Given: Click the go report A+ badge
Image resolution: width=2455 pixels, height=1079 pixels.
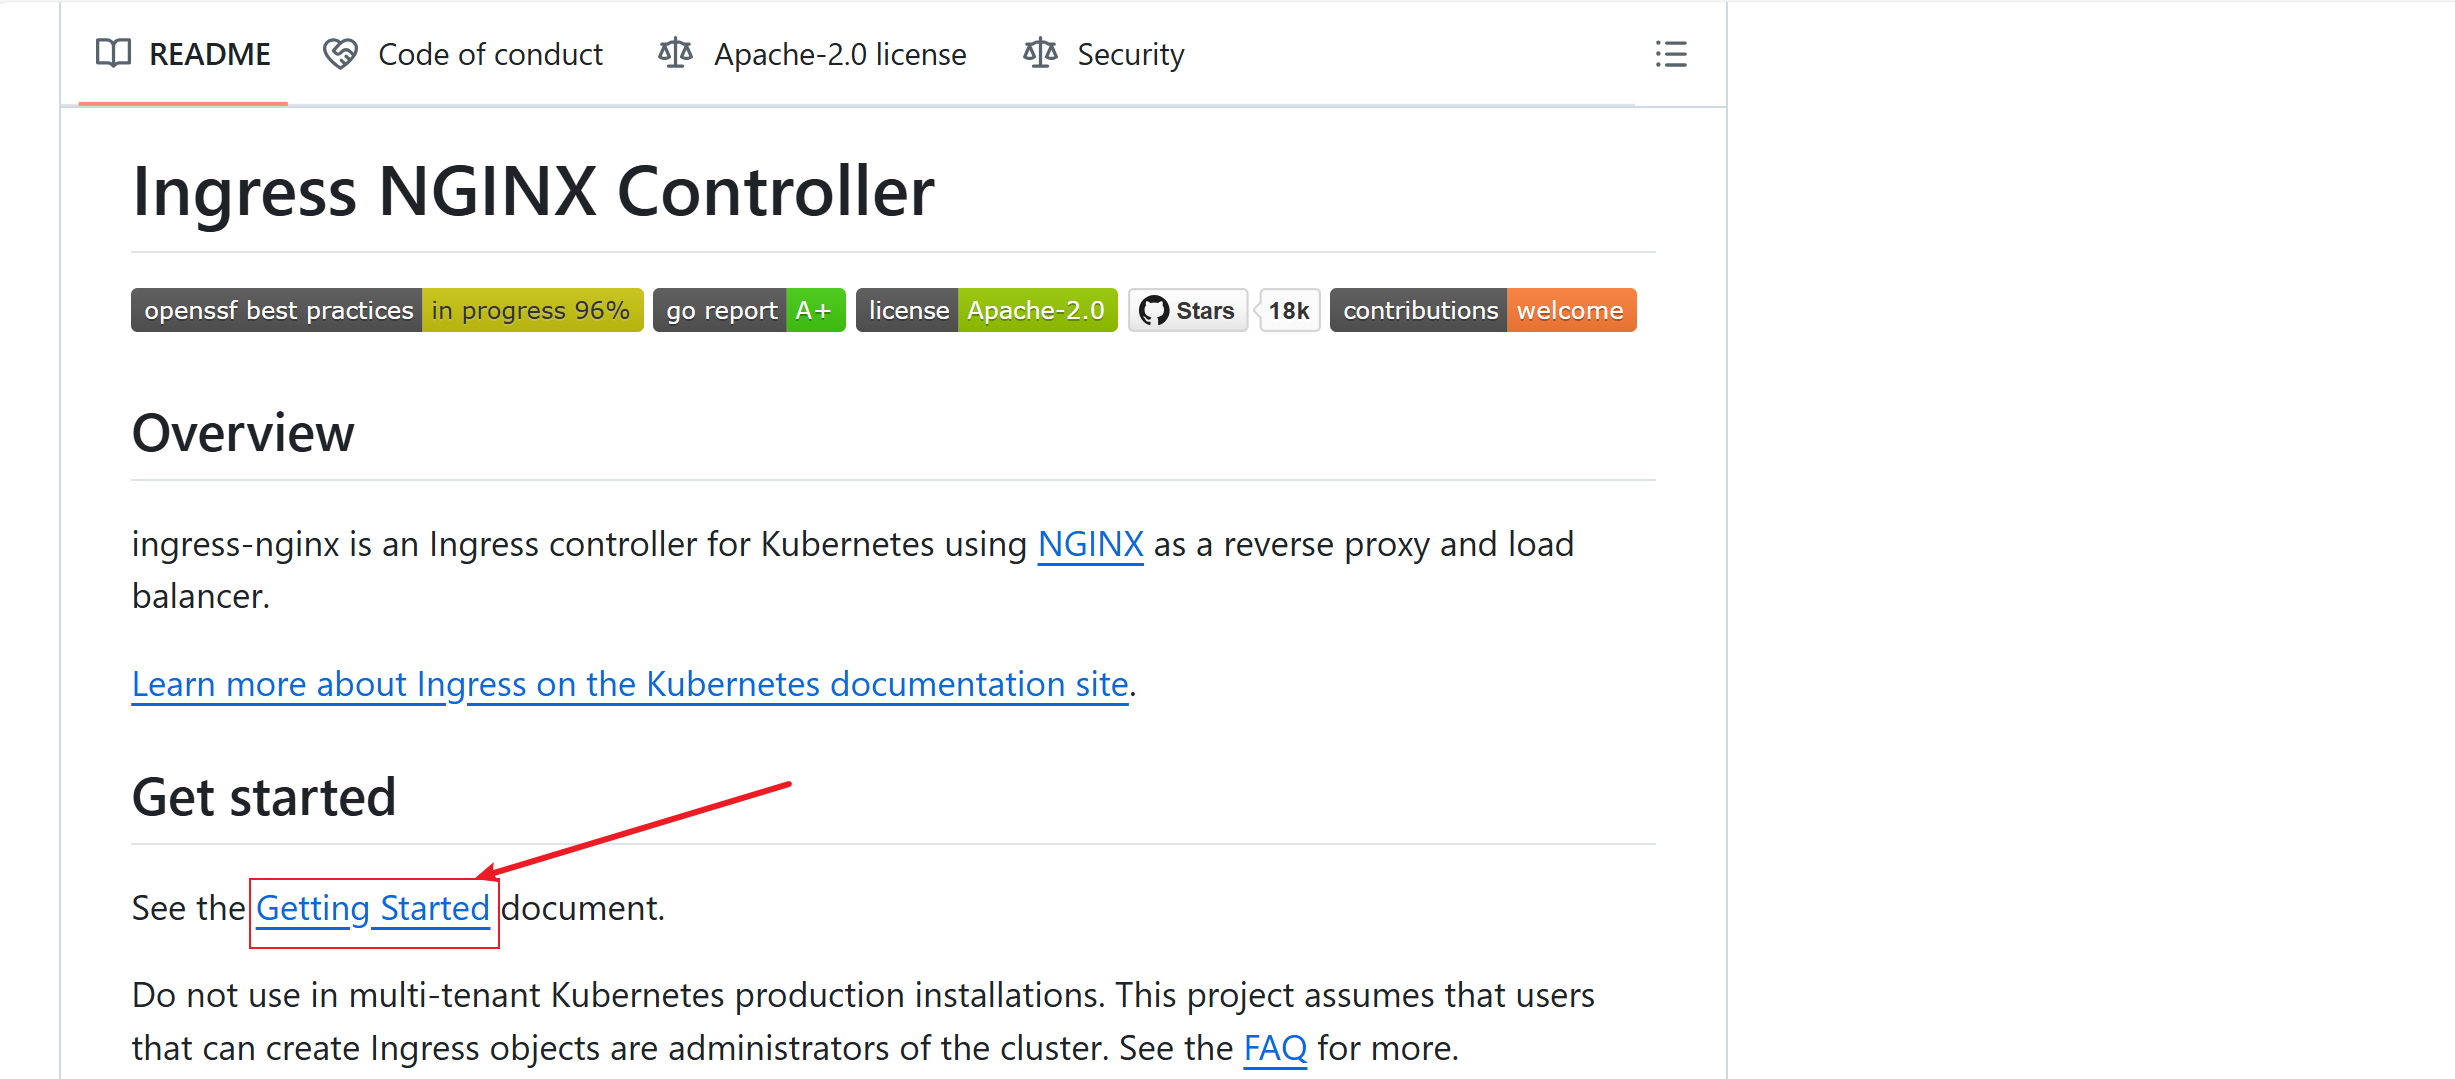Looking at the screenshot, I should click(749, 310).
